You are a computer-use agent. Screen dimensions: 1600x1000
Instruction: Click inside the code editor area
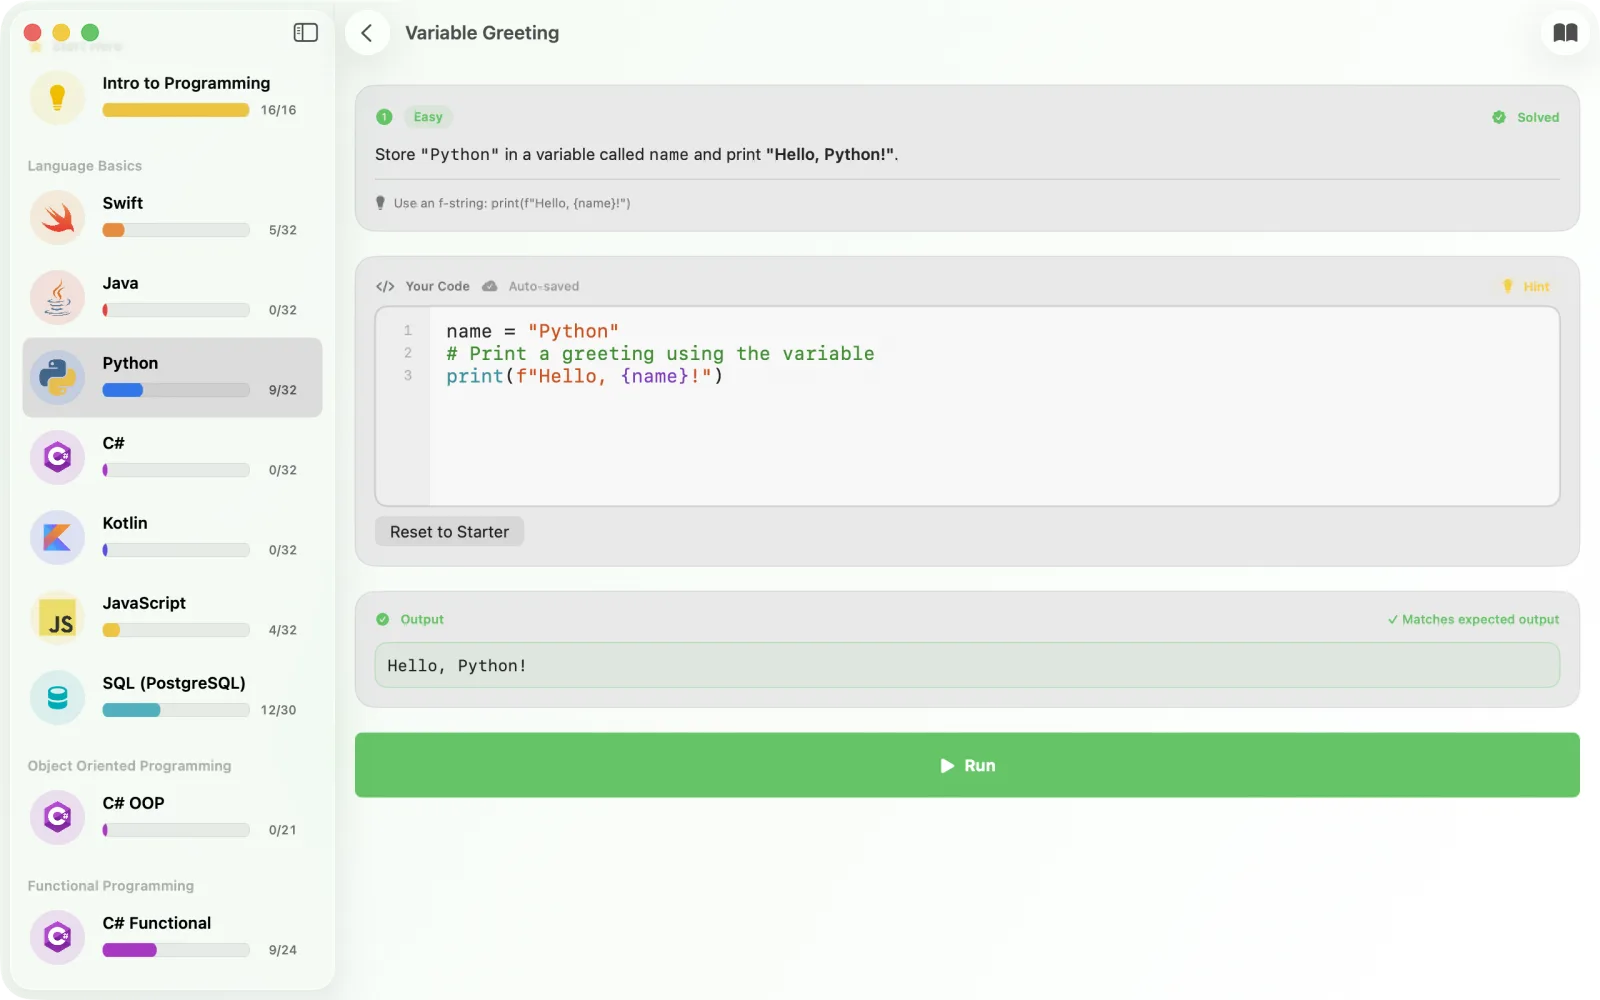pyautogui.click(x=967, y=406)
